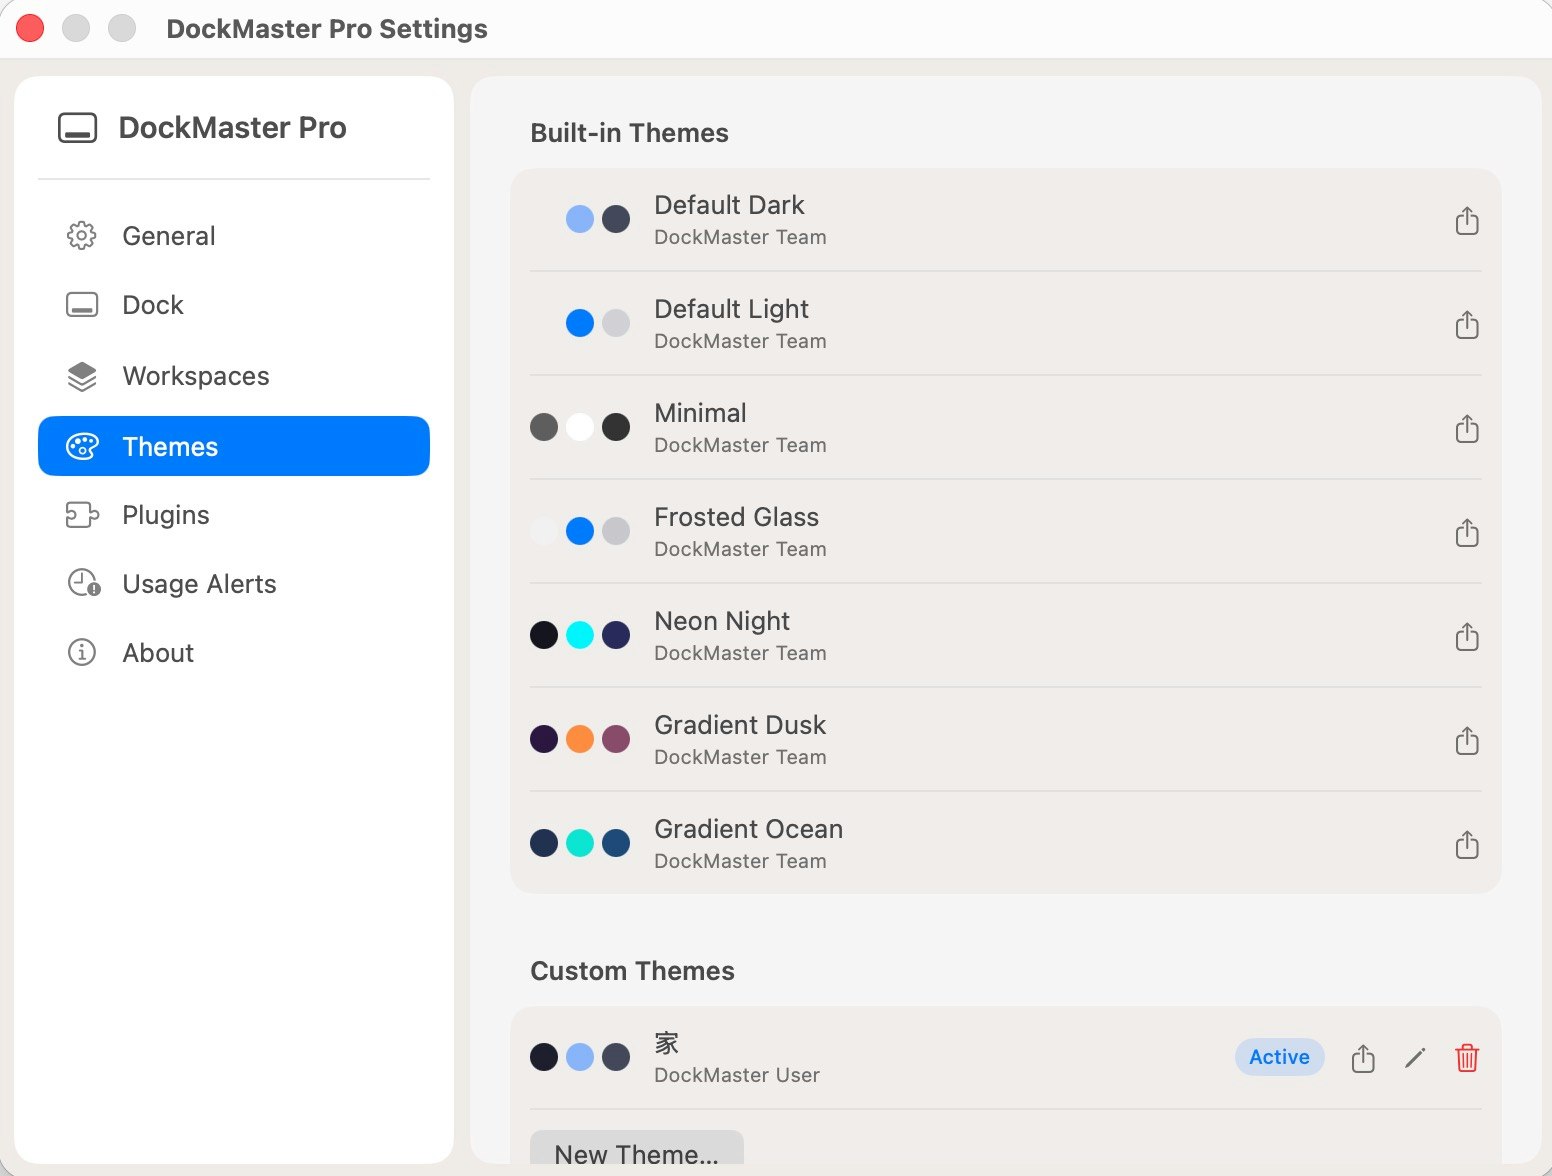Screen dimensions: 1552x1176
Task: Delete the 家 theme using trash icon
Action: [1467, 1057]
